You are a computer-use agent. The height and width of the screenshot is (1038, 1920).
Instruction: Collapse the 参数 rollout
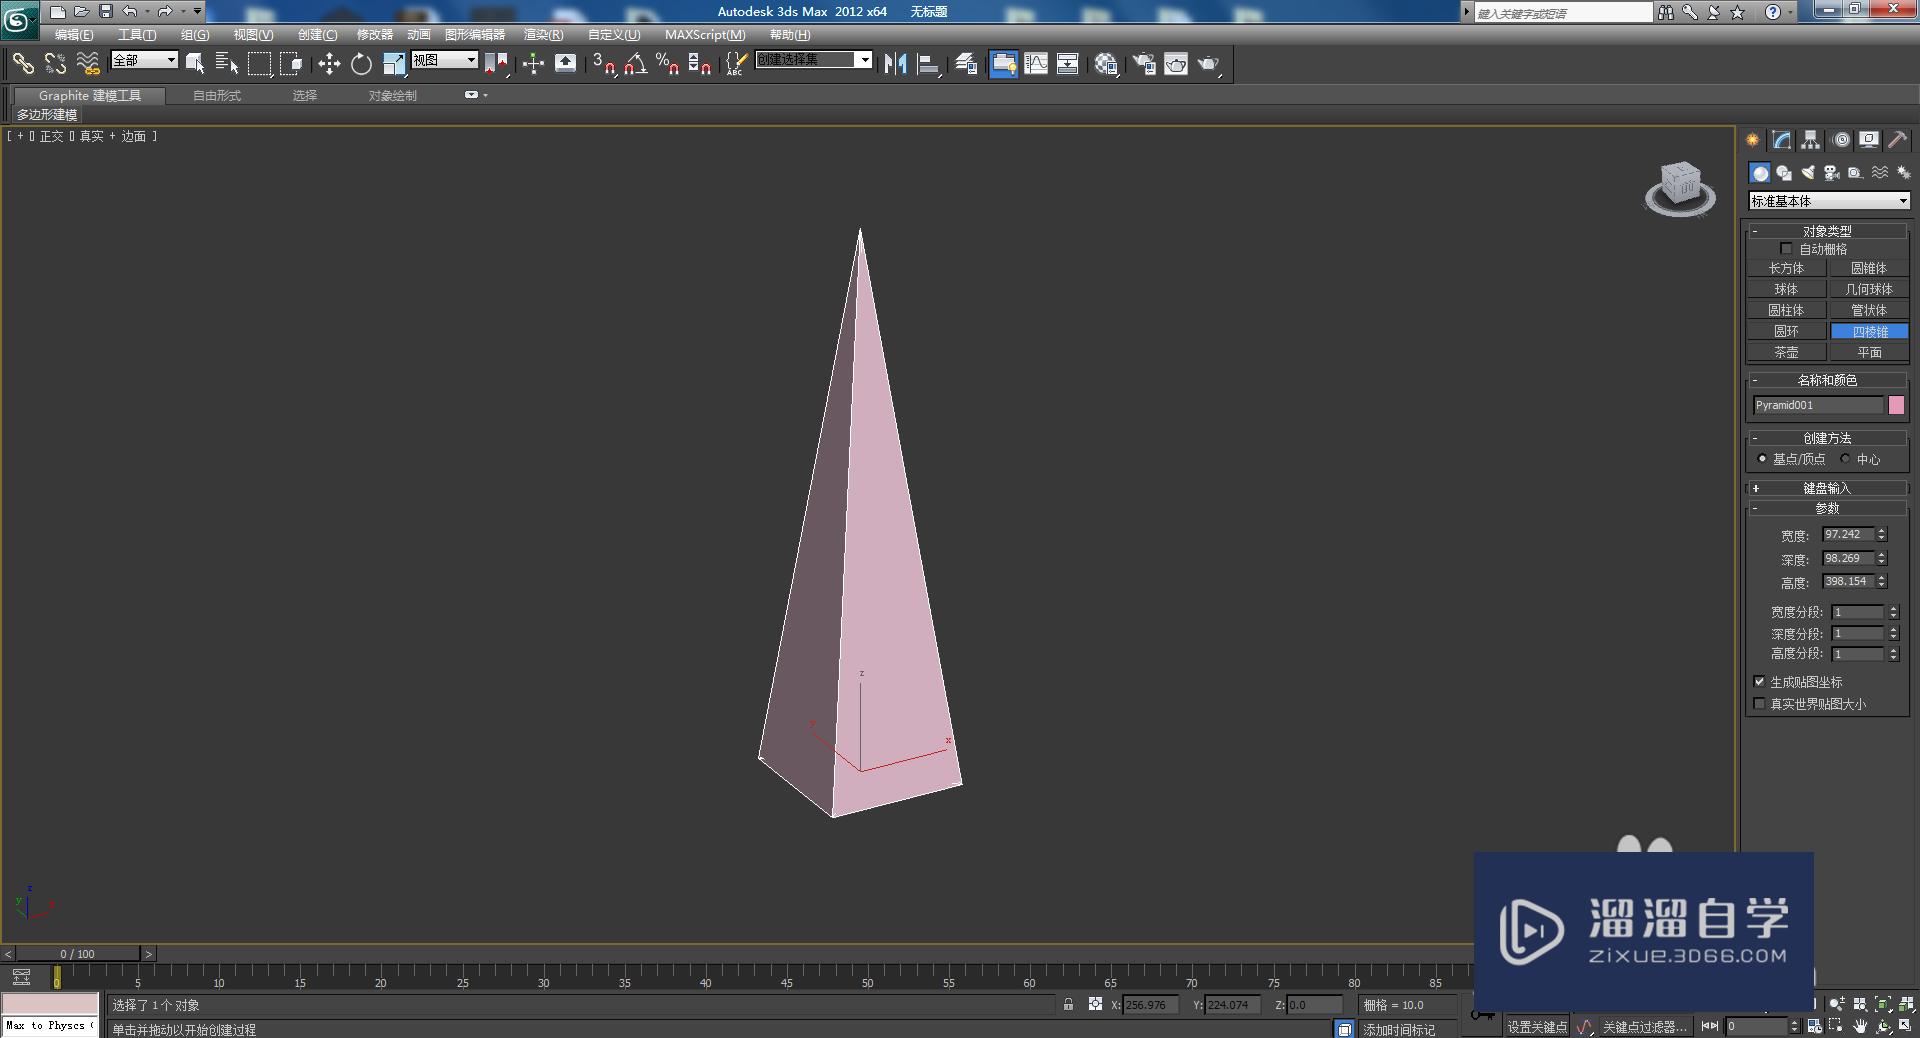pos(1827,509)
